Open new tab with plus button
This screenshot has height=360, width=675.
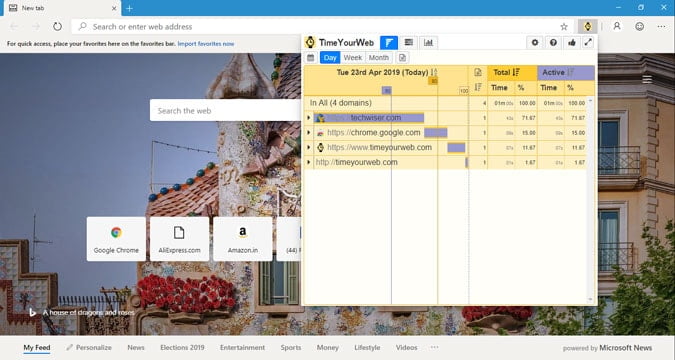click(x=129, y=8)
